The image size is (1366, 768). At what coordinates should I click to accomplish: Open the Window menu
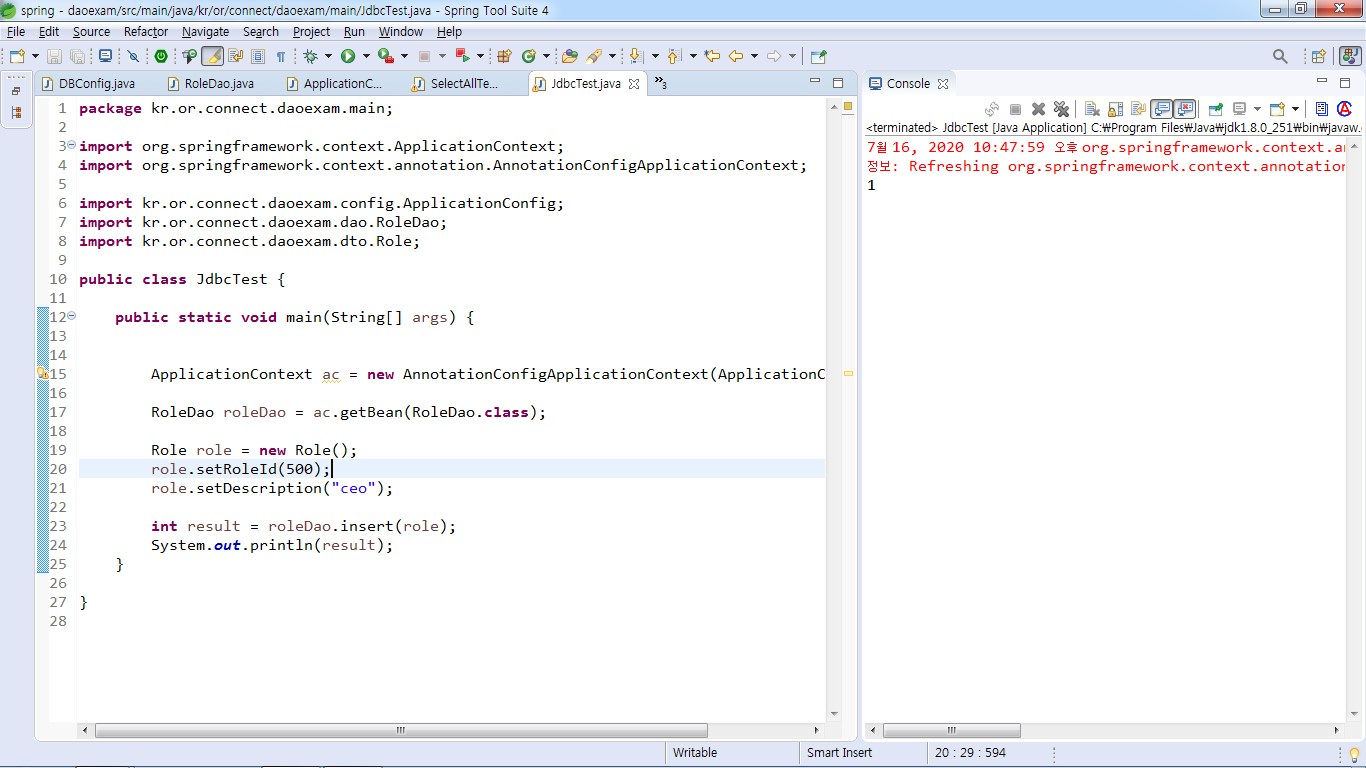pyautogui.click(x=400, y=32)
